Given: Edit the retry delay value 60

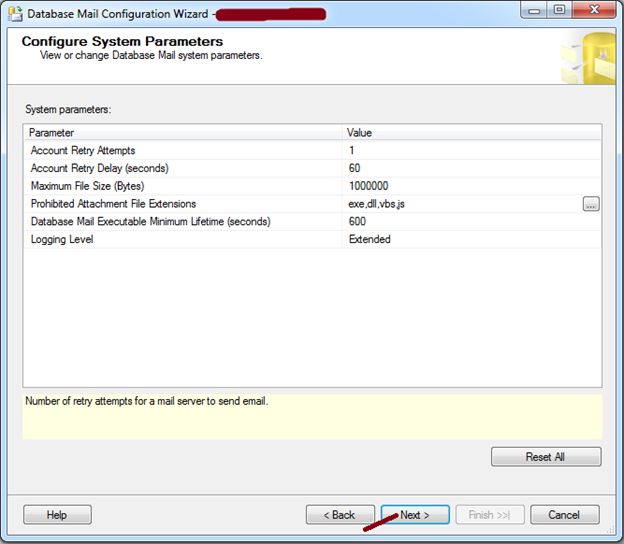Looking at the screenshot, I should click(x=472, y=168).
